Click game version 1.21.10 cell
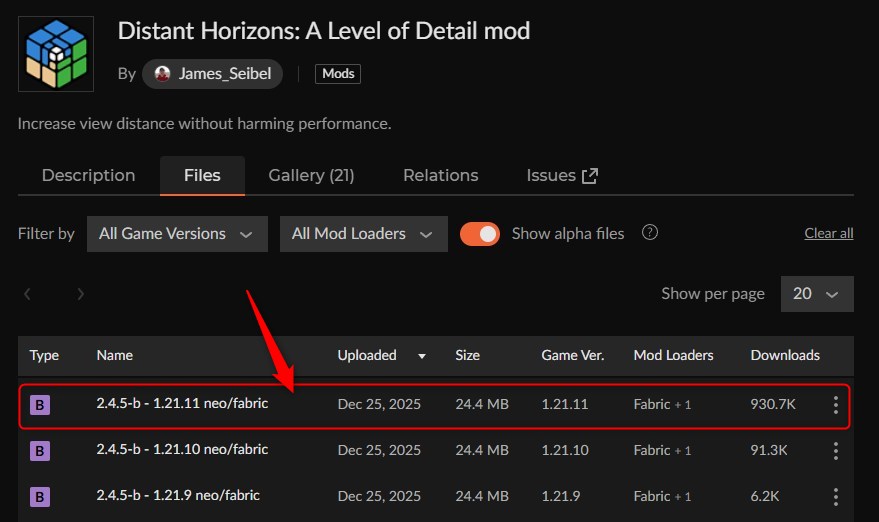This screenshot has height=522, width=879. (565, 451)
